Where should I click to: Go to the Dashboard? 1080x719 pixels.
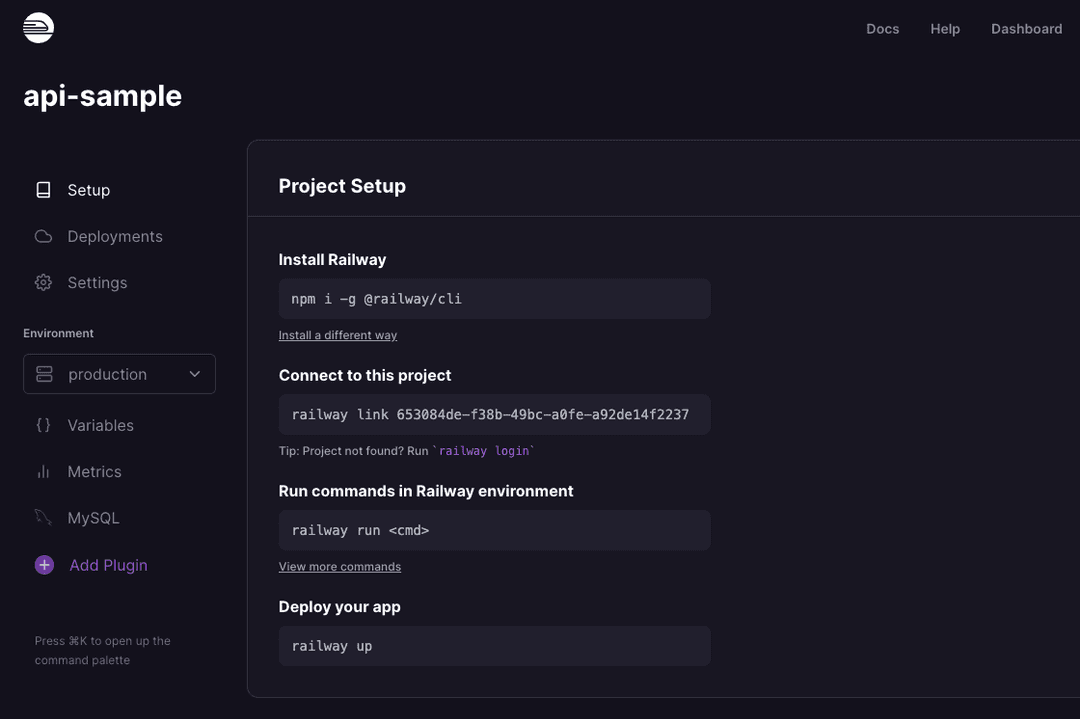pyautogui.click(x=1026, y=29)
